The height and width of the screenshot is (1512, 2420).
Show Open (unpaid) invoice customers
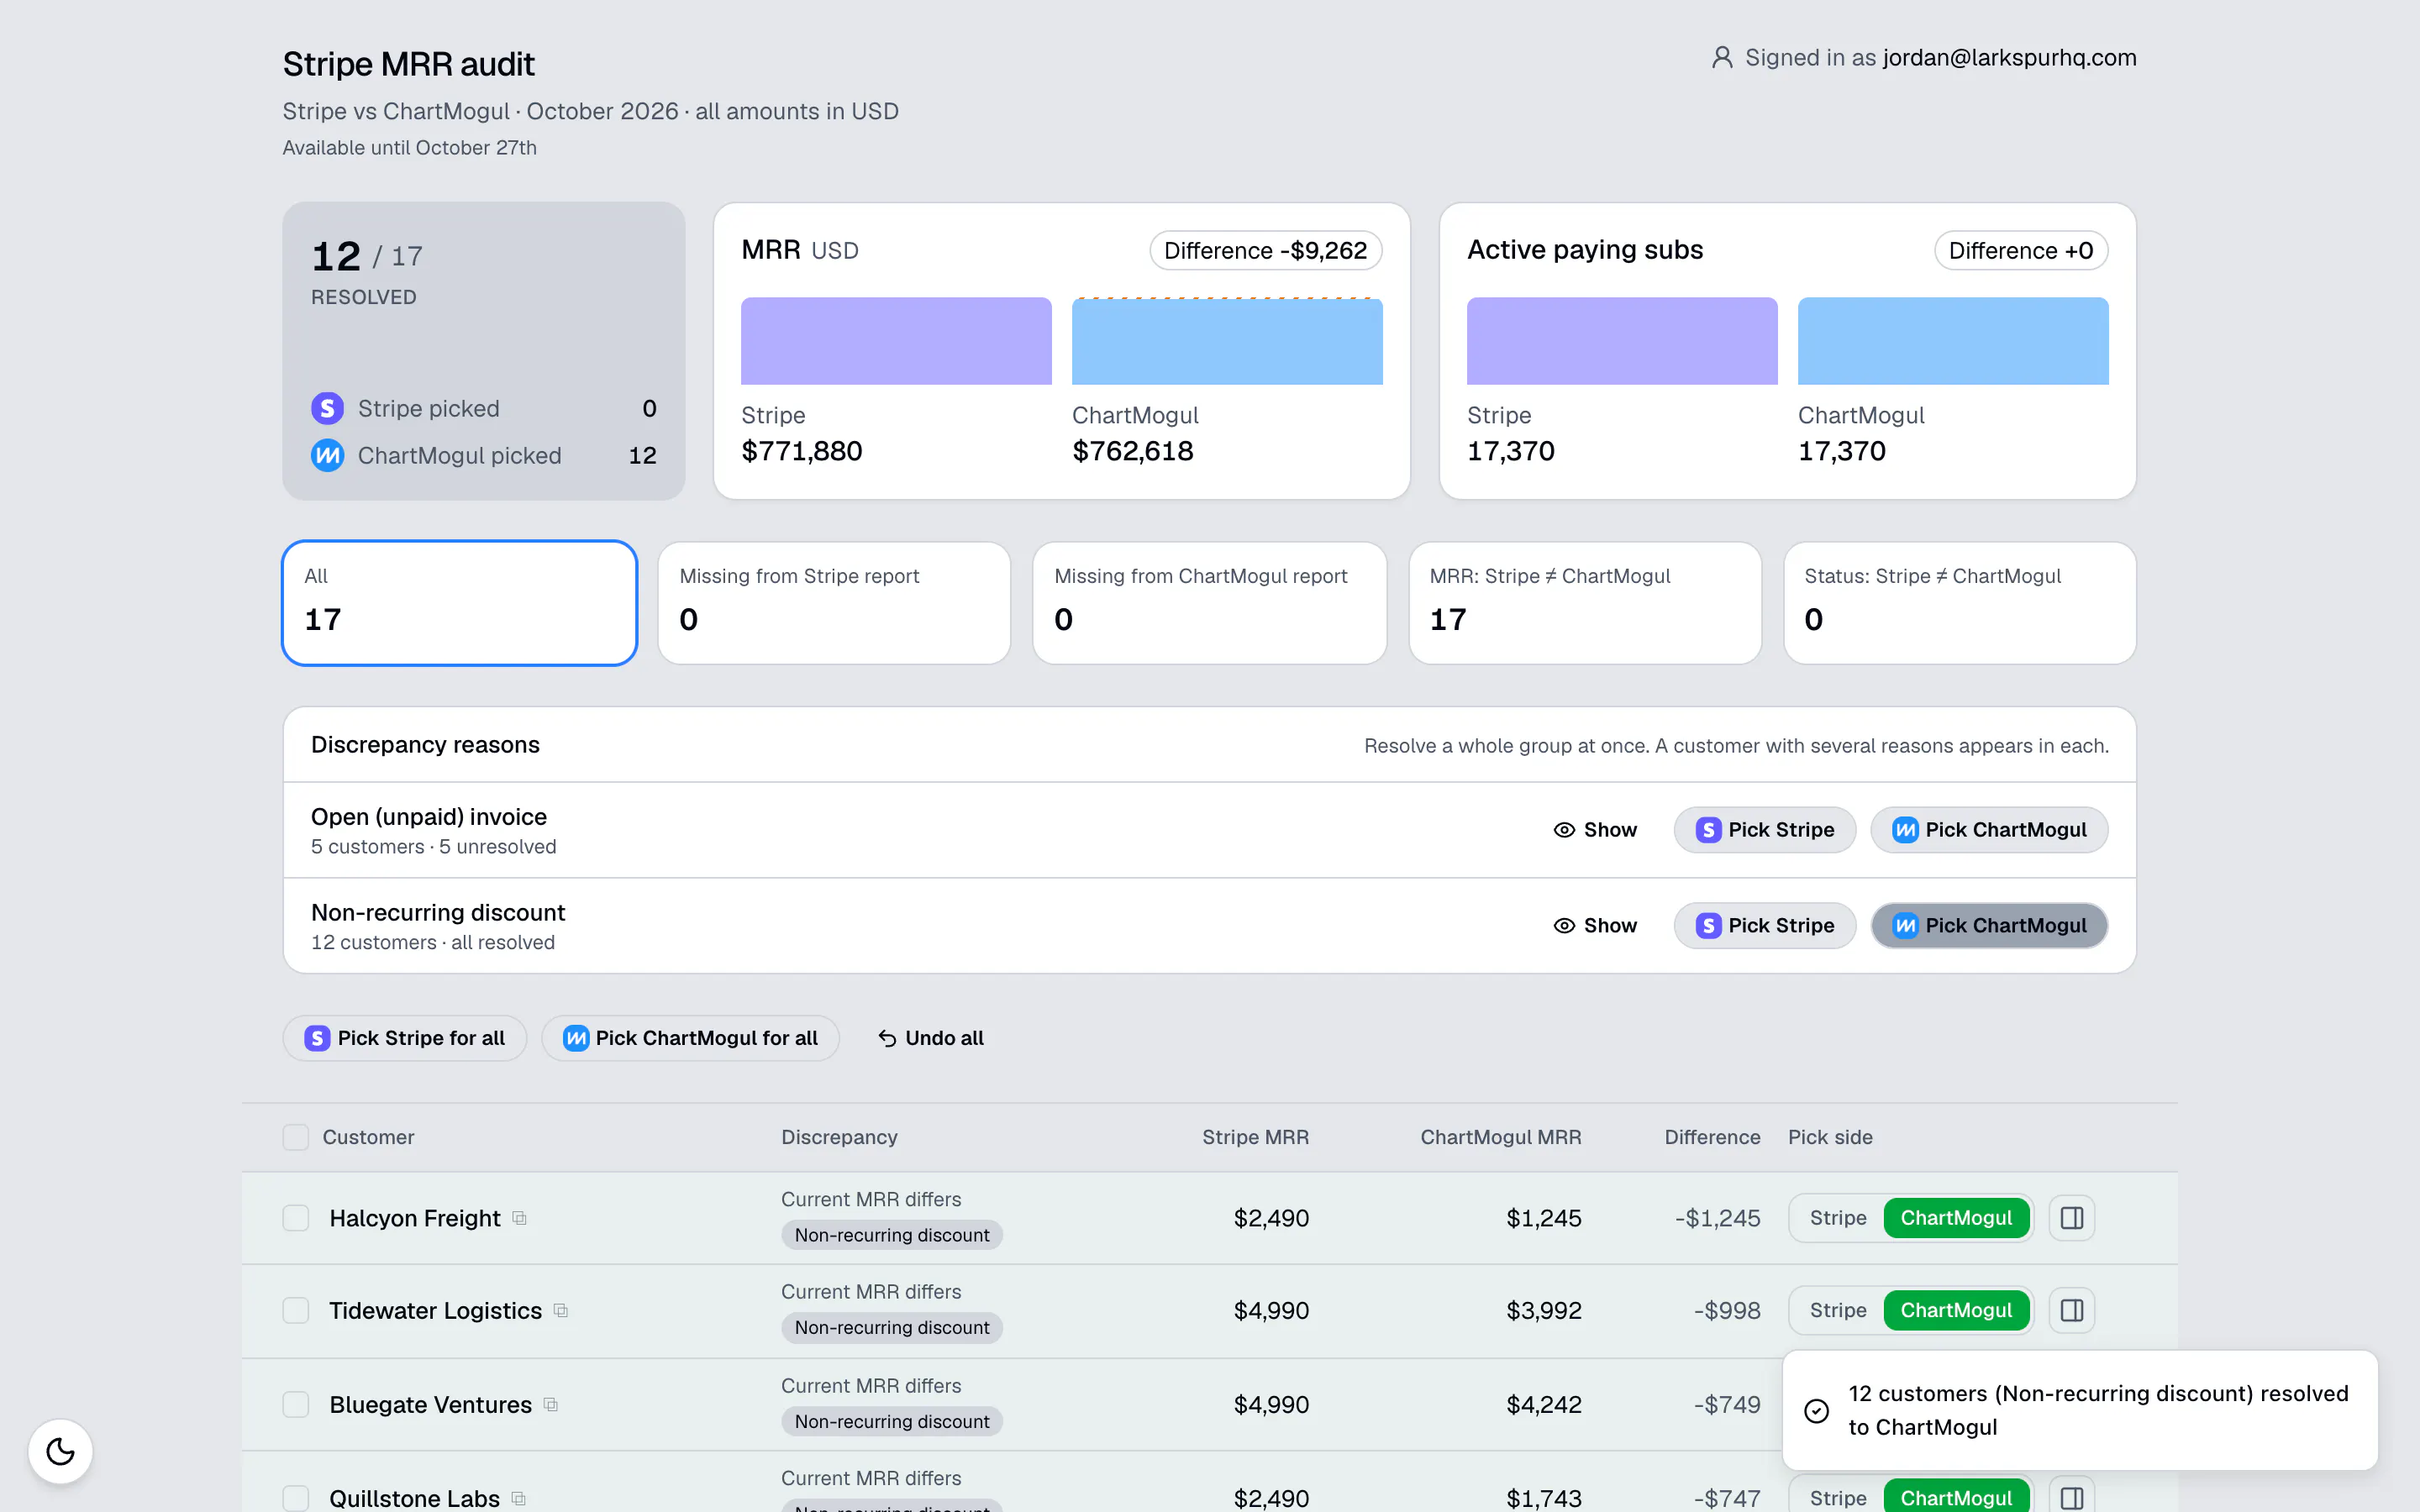1595,830
